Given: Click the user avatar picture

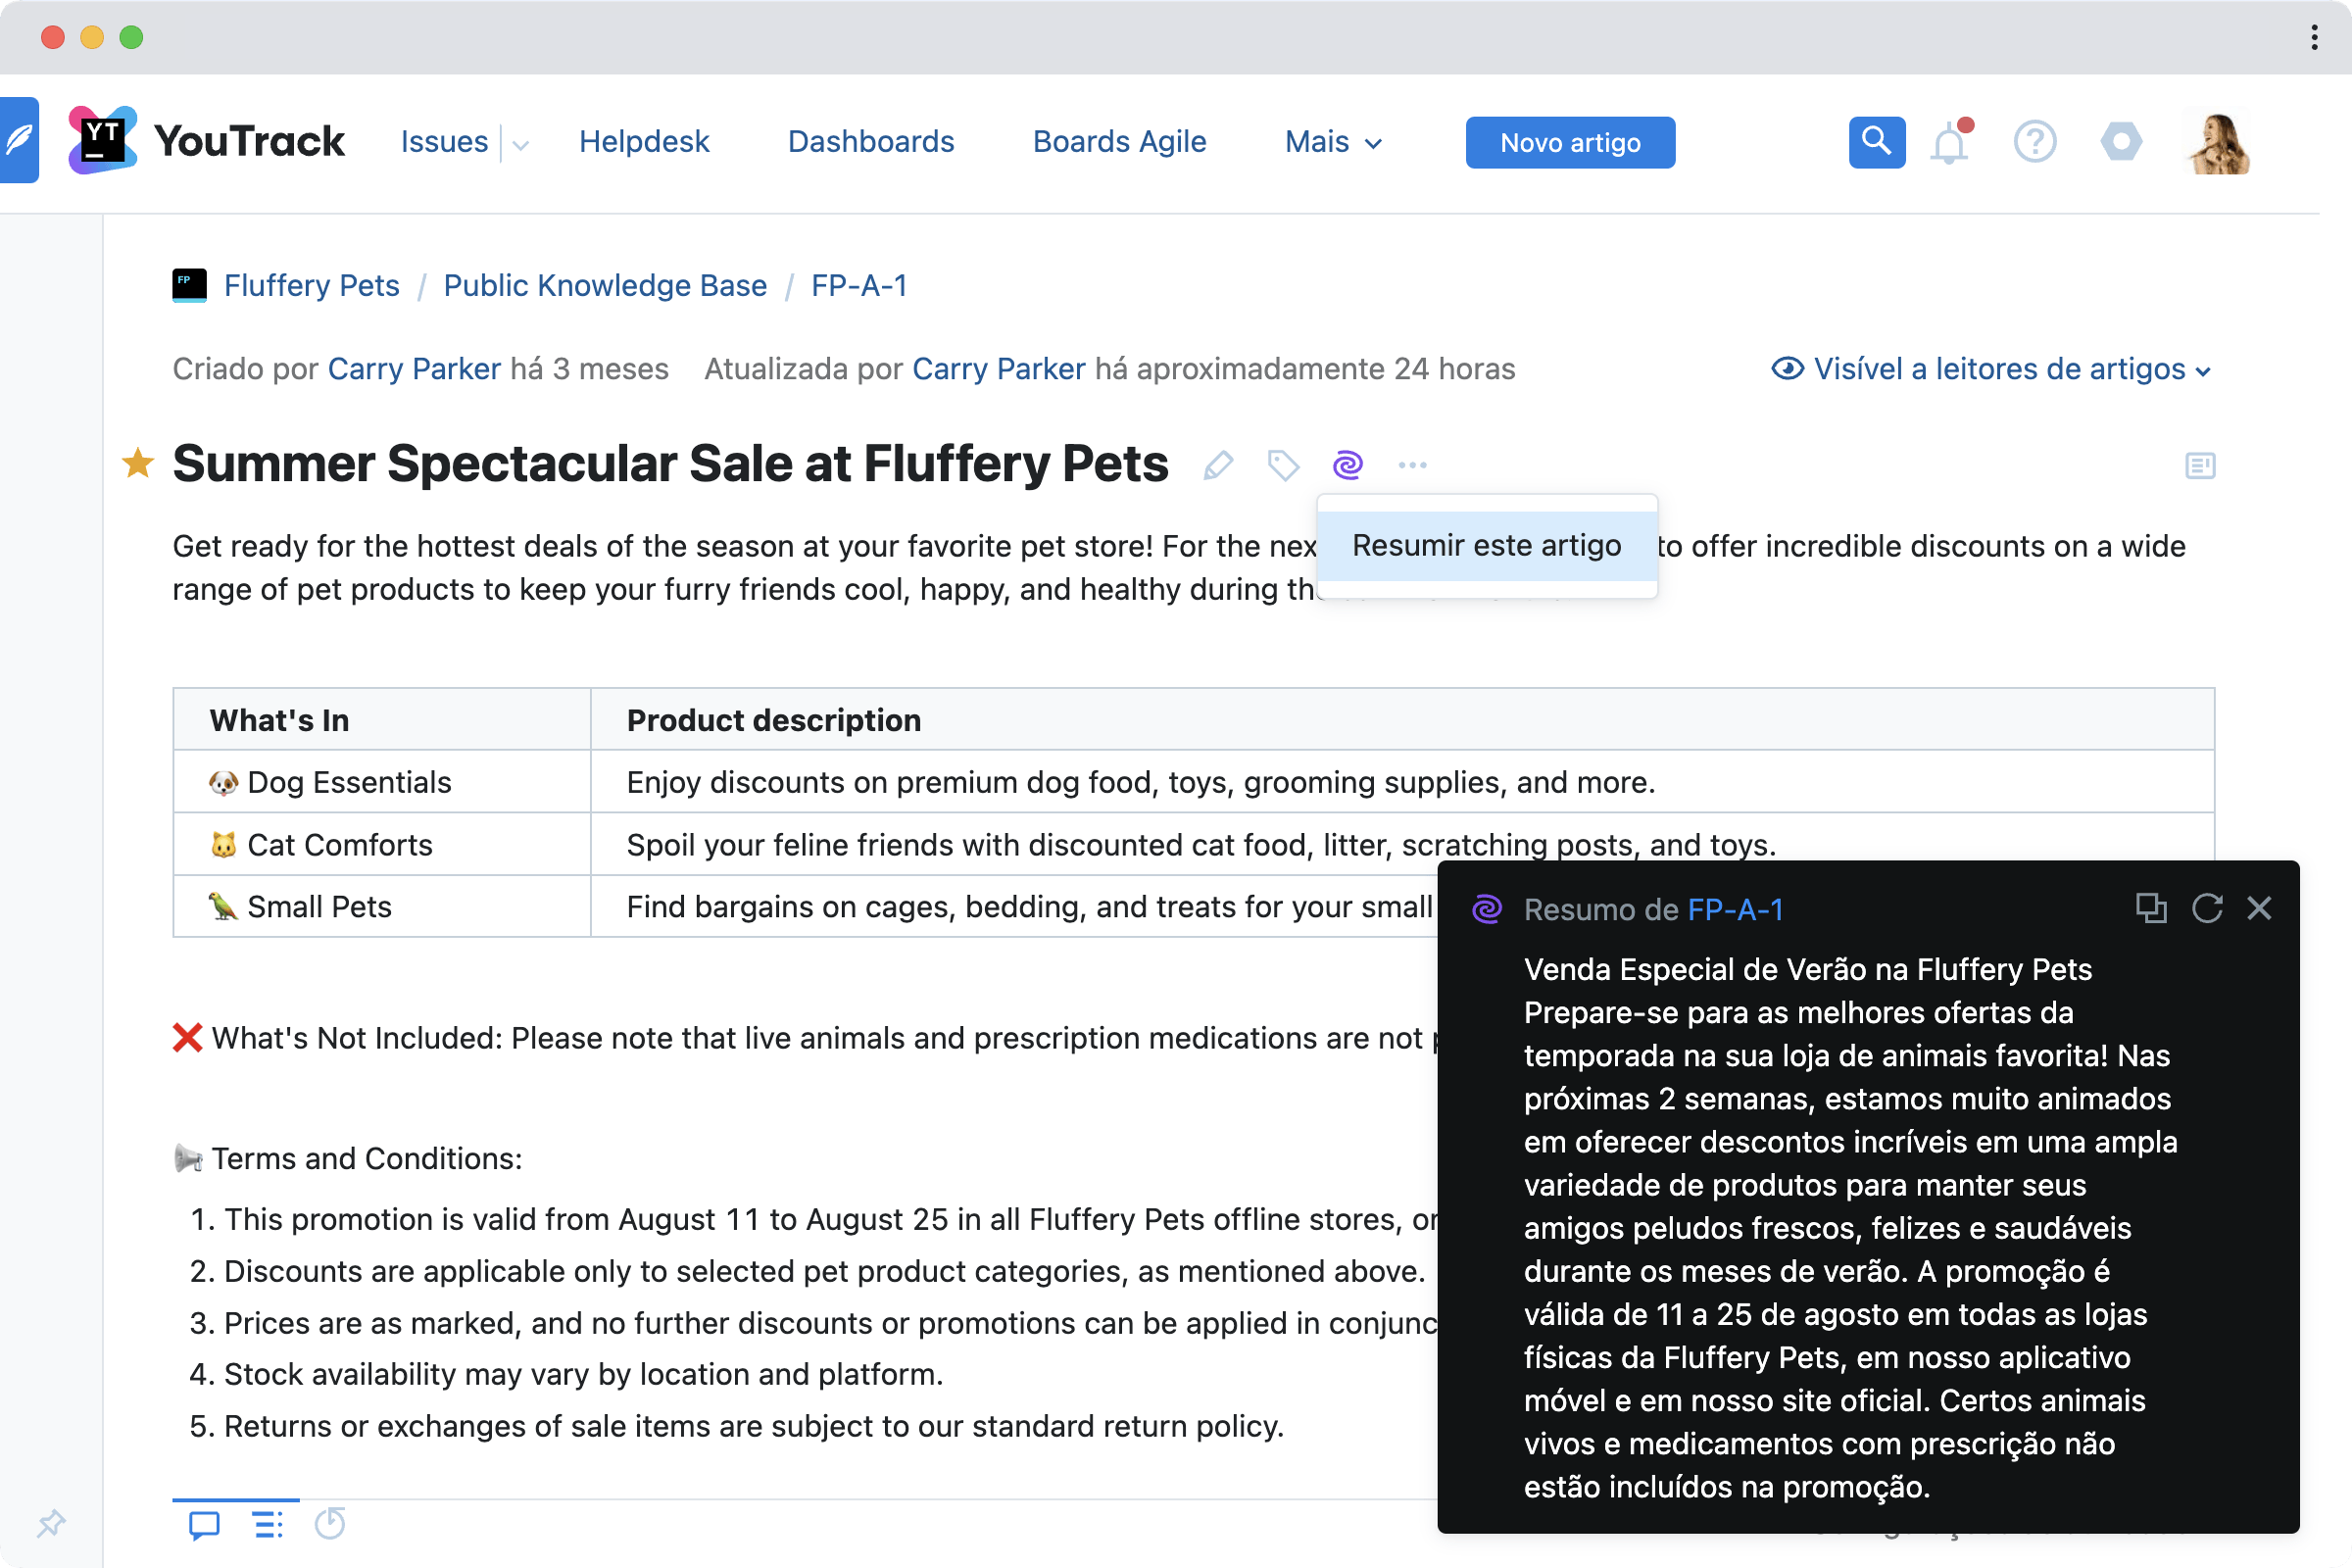Looking at the screenshot, I should point(2218,143).
